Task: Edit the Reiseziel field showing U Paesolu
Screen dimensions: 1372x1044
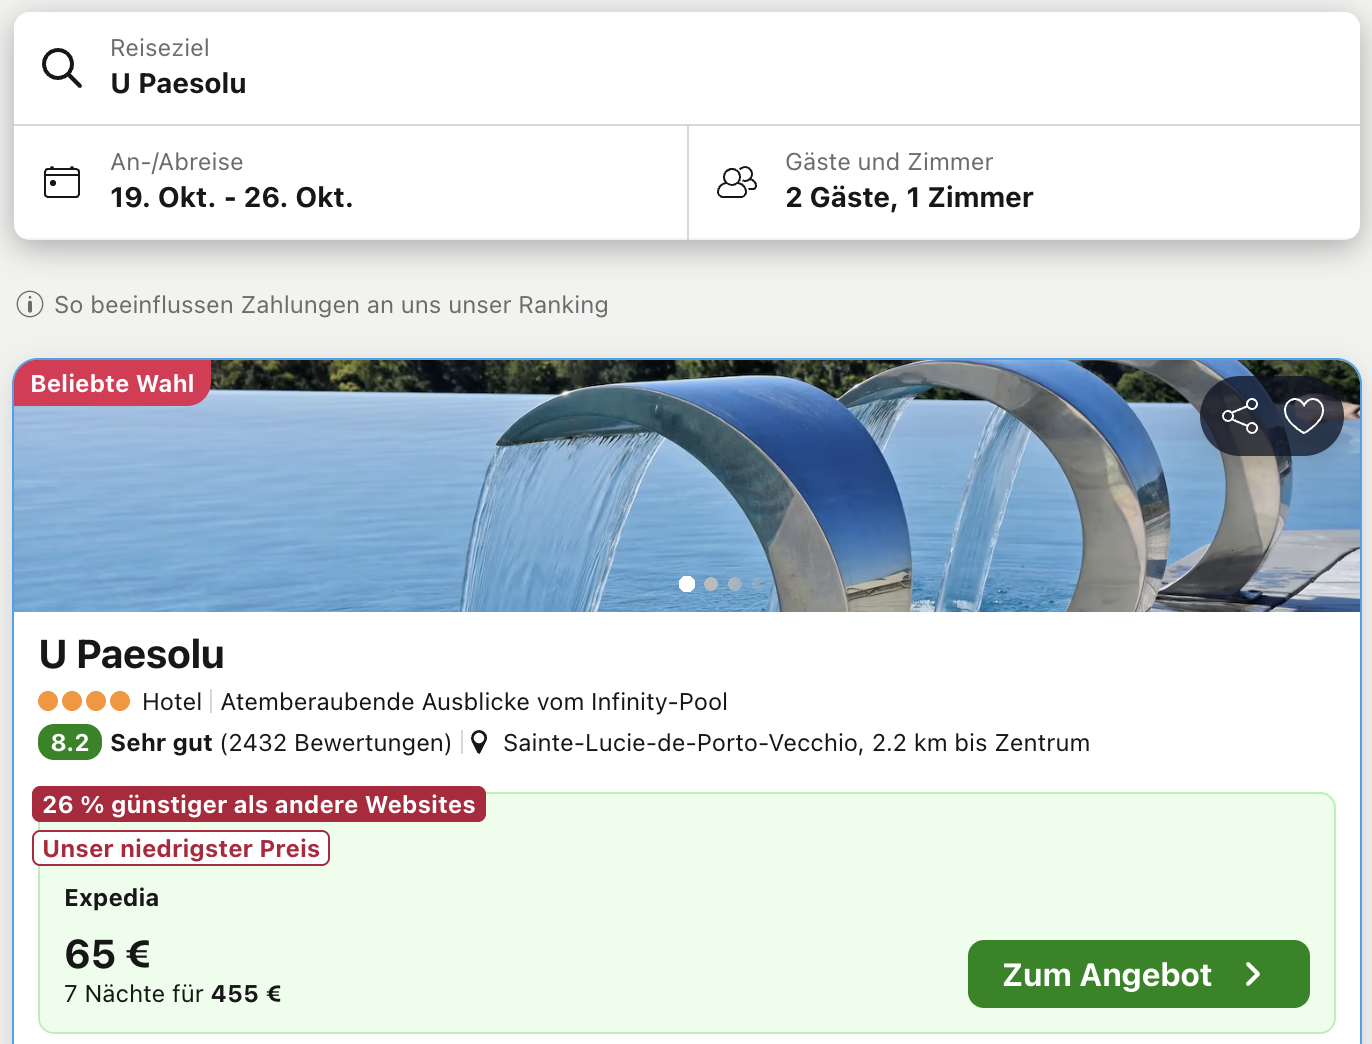Action: [178, 83]
